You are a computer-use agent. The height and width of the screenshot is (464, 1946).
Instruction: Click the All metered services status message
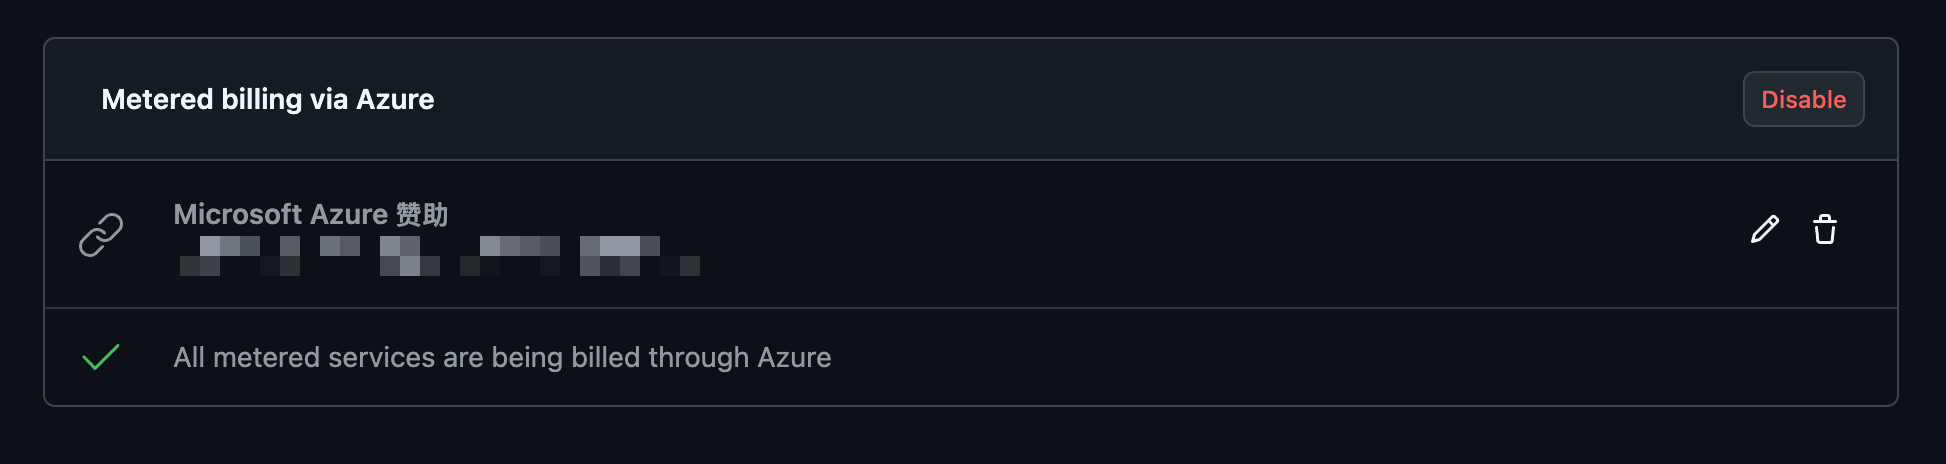point(502,357)
